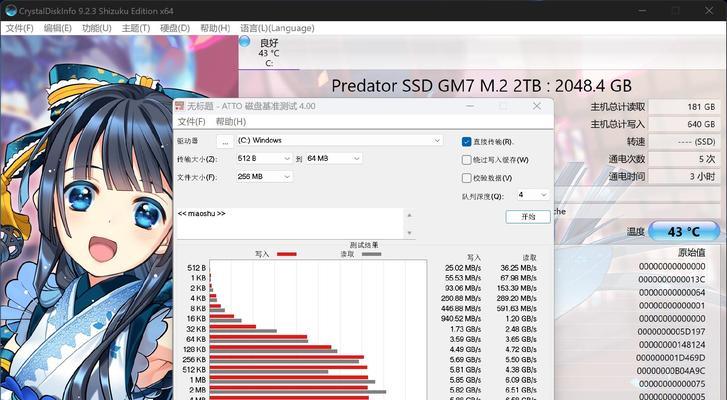727x400 pixels.
Task: Open the 64 MB maximum transfer size dropdown
Action: pos(334,159)
